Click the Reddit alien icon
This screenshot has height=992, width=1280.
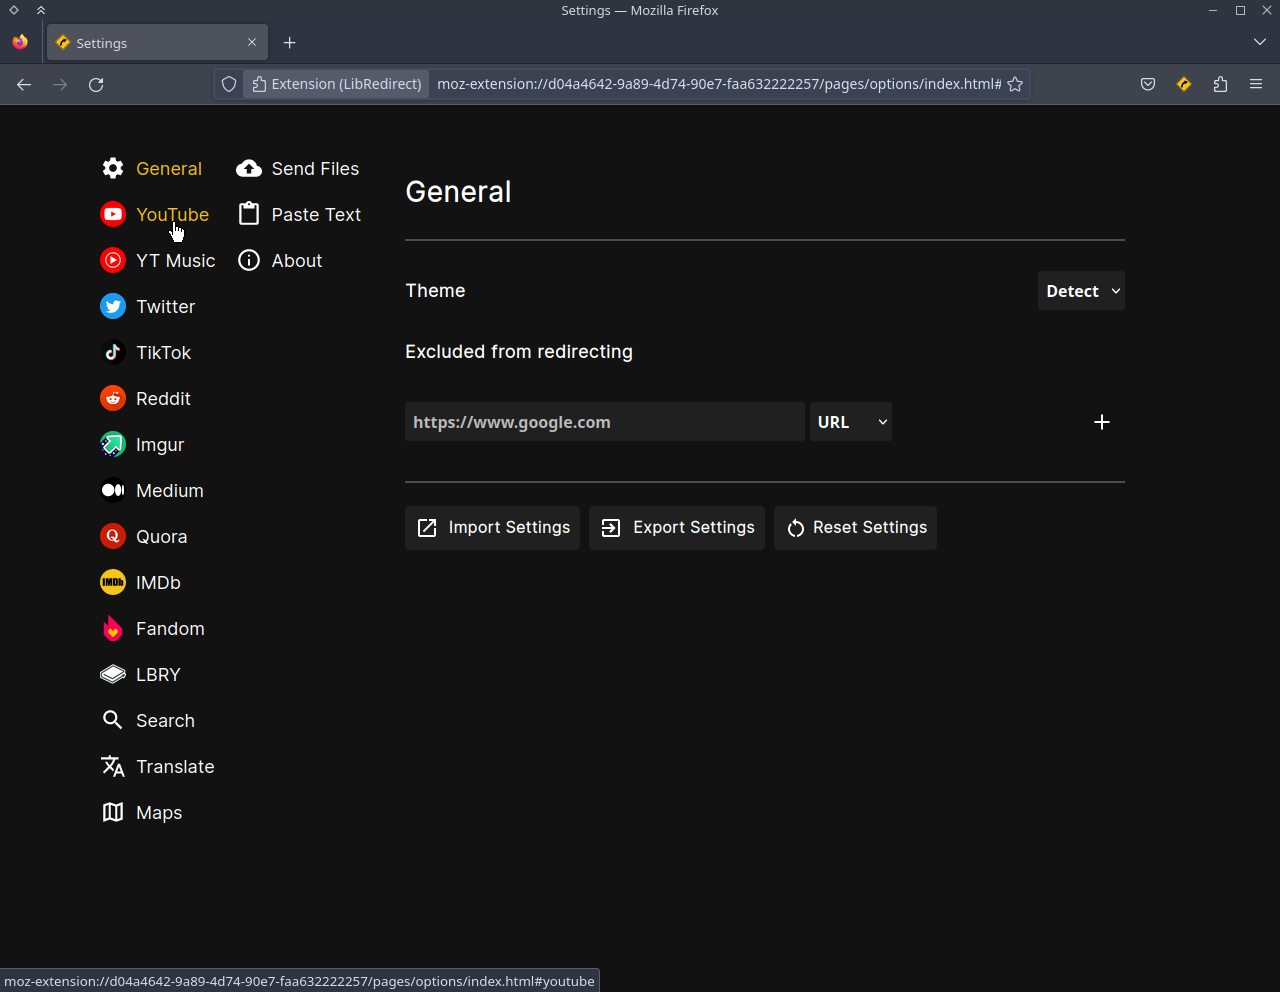pyautogui.click(x=113, y=398)
